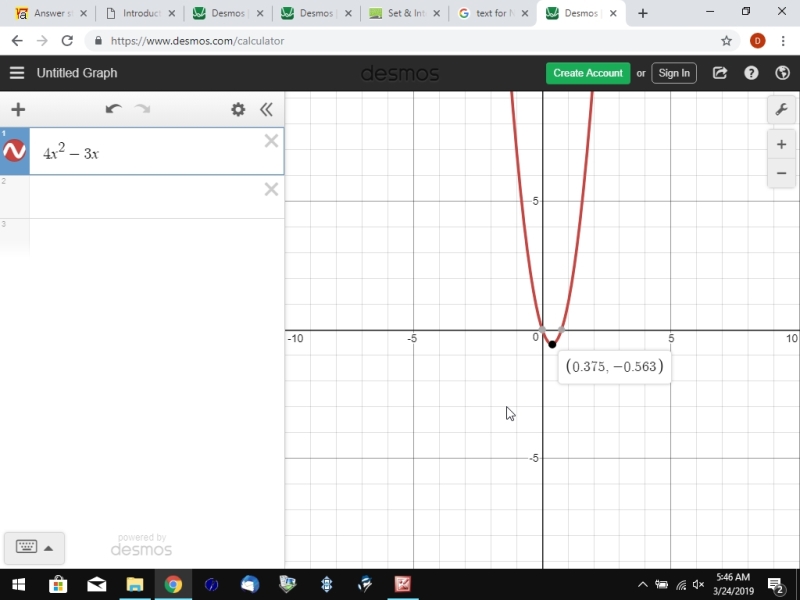Collapse the expression list panel
The height and width of the screenshot is (600, 800).
pyautogui.click(x=266, y=109)
